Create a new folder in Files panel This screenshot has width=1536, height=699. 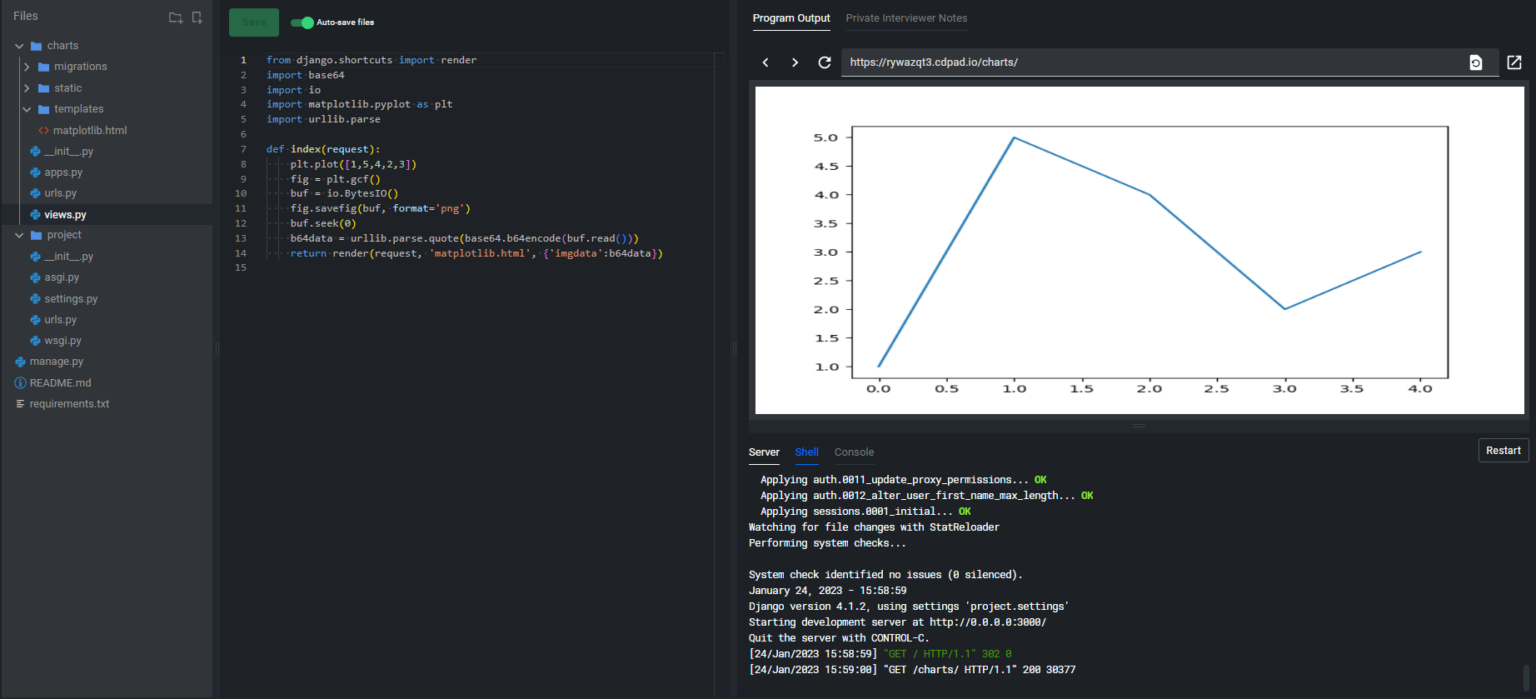pyautogui.click(x=174, y=16)
